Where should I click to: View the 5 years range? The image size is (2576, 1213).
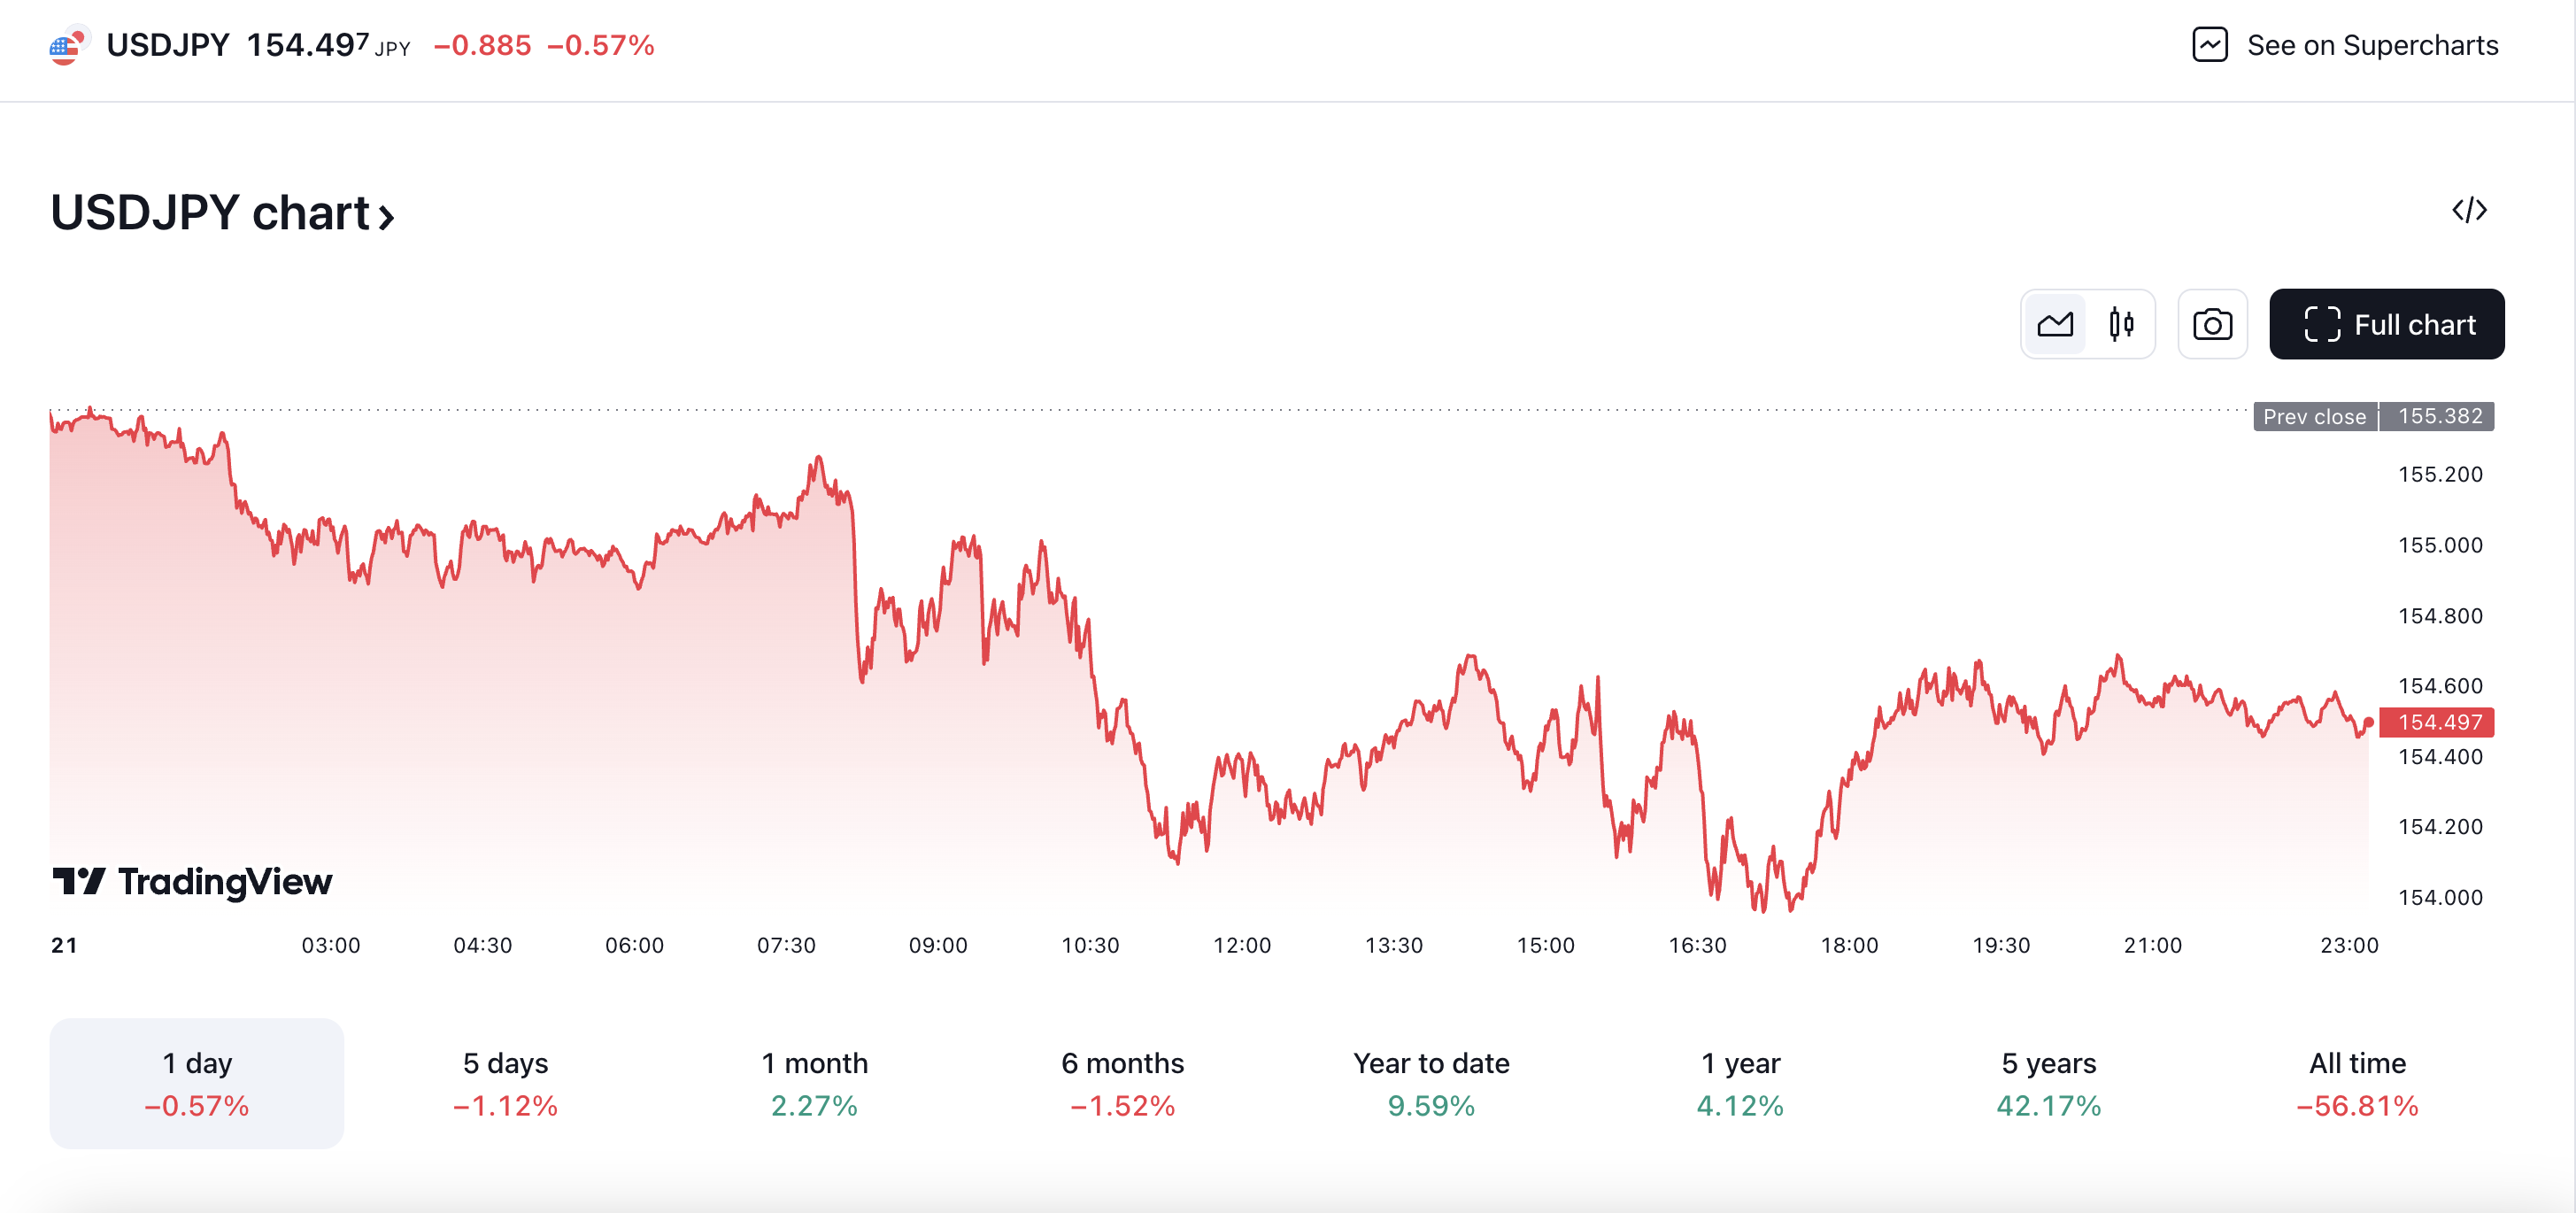(2048, 1083)
